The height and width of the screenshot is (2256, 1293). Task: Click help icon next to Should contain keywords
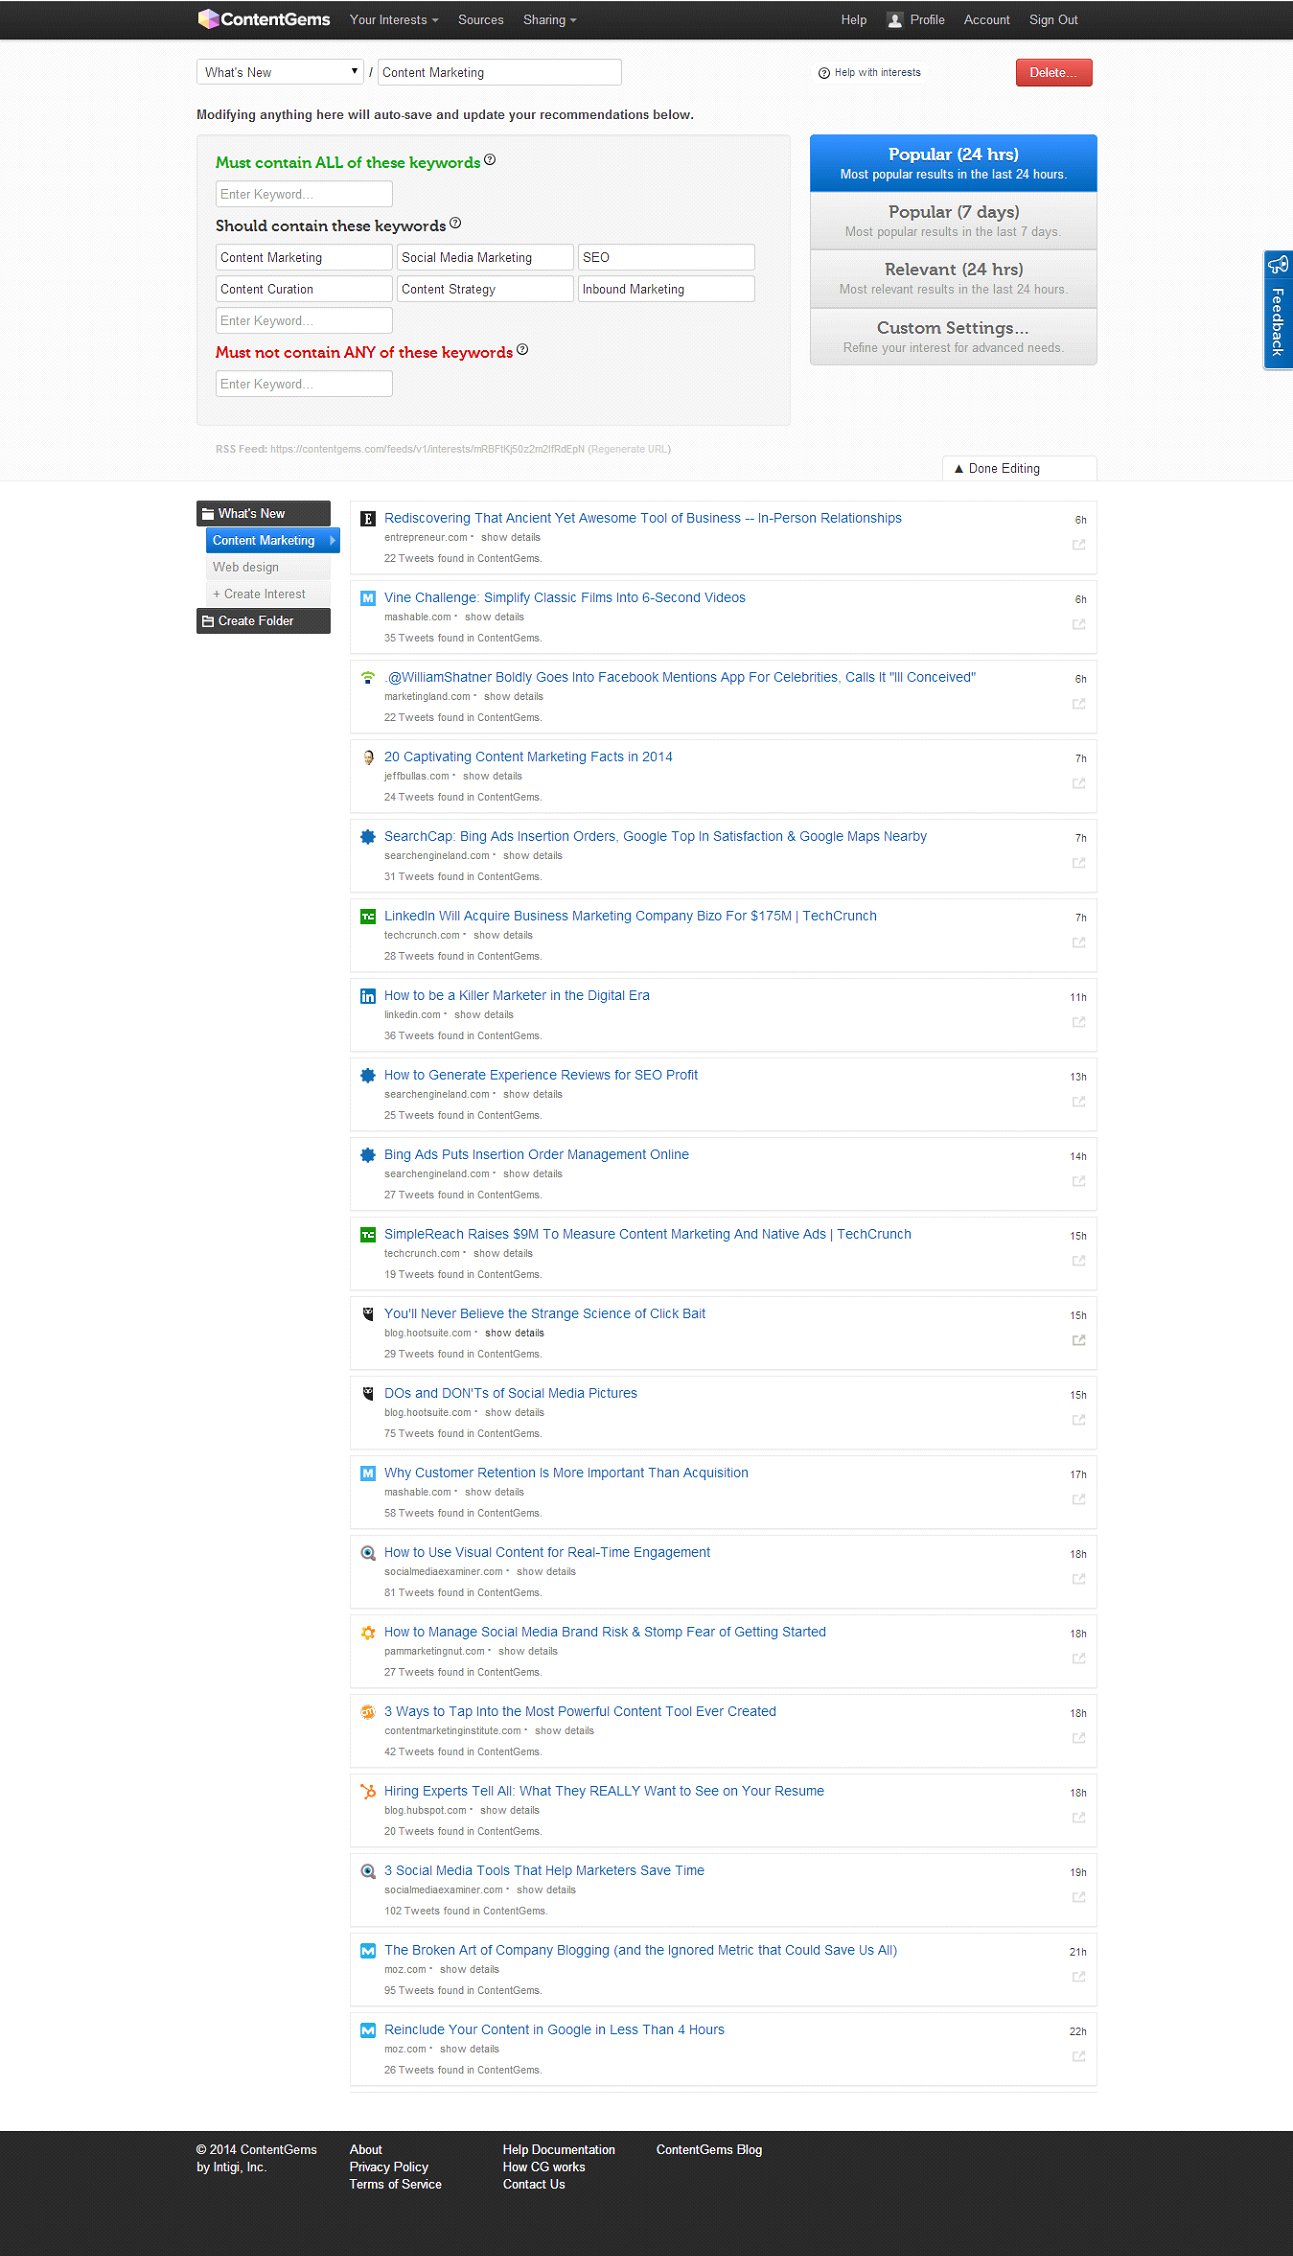455,223
